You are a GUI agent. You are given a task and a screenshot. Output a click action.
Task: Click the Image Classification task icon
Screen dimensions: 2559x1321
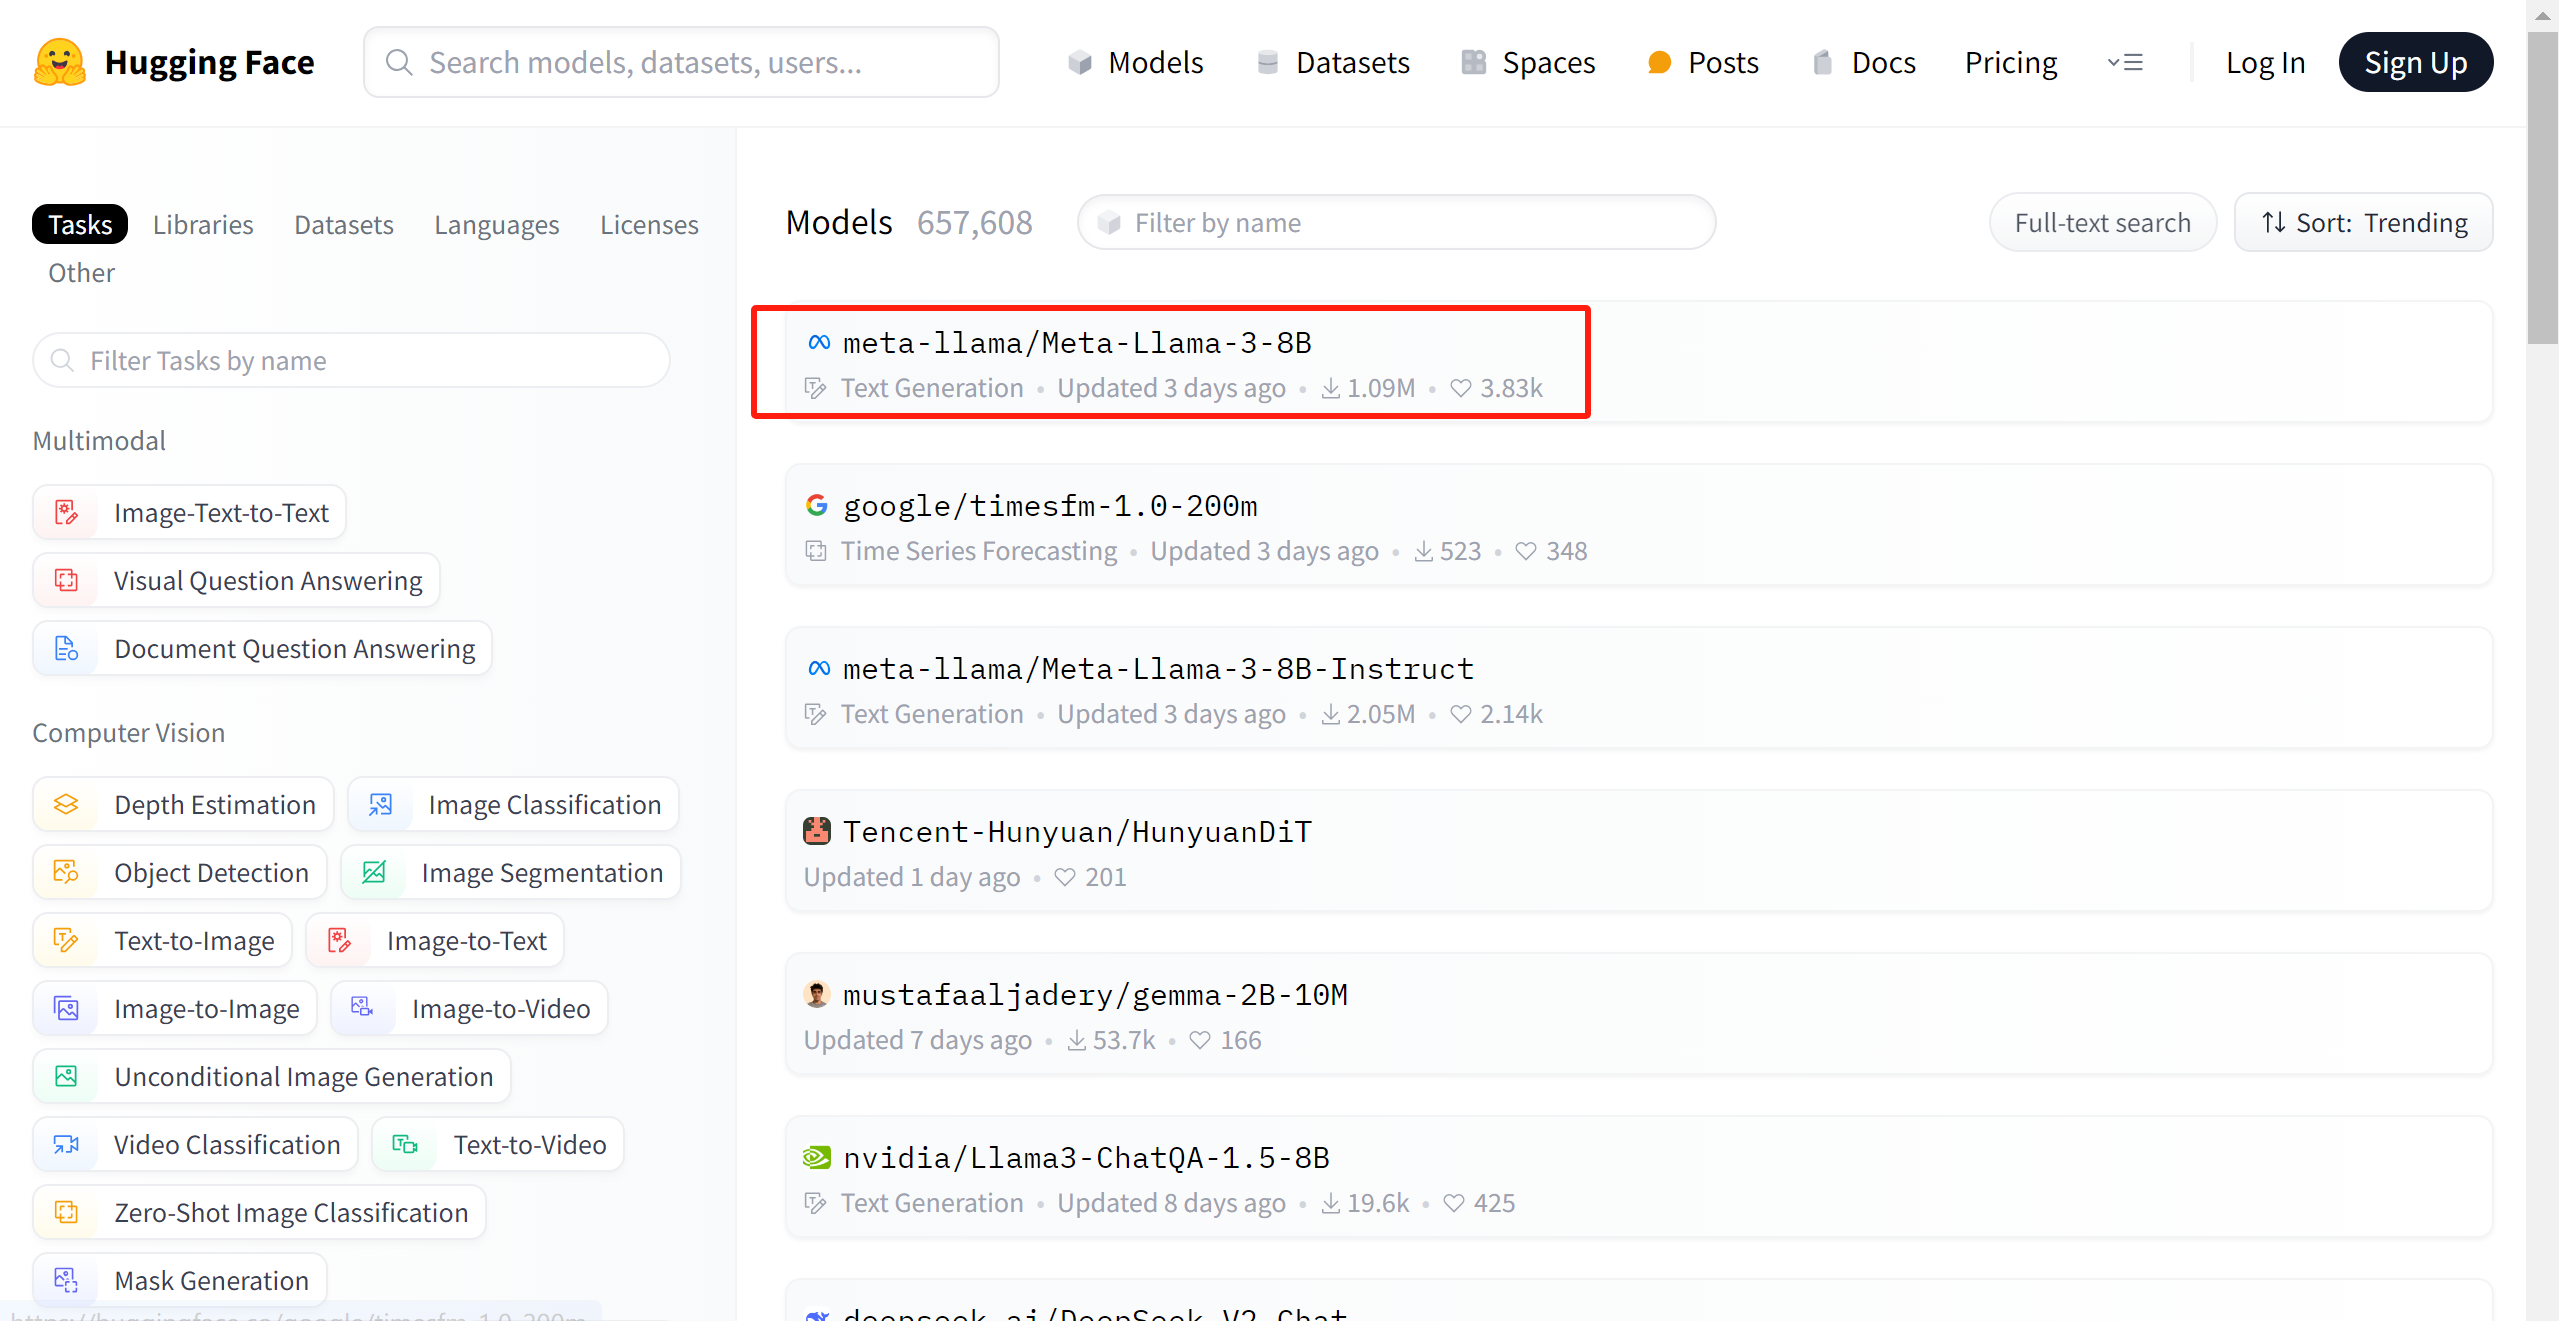click(380, 805)
